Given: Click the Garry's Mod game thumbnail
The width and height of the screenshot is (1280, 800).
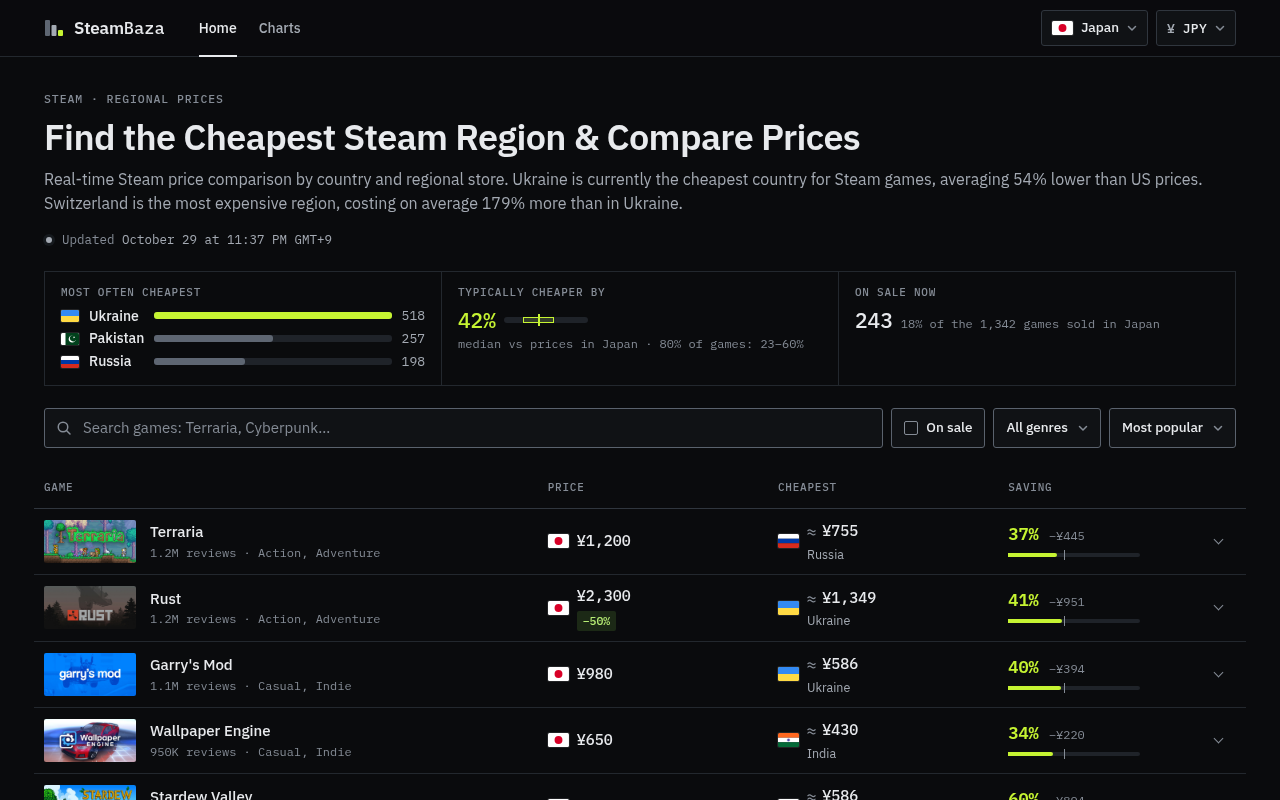Looking at the screenshot, I should pos(90,674).
